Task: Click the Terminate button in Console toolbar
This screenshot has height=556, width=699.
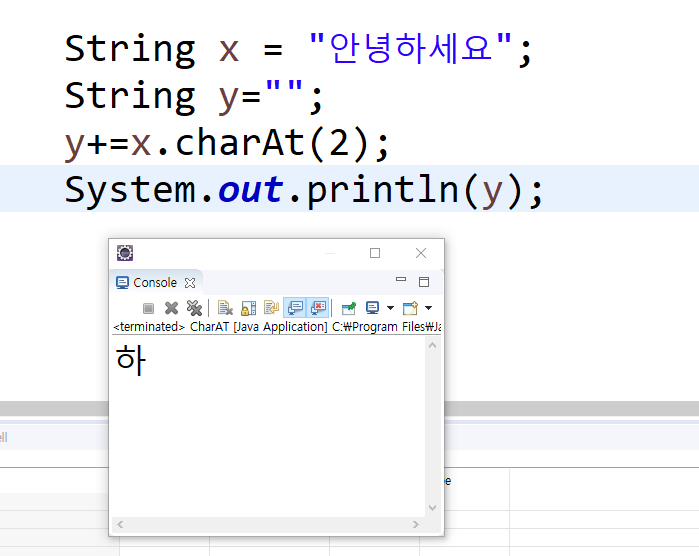Action: tap(148, 308)
